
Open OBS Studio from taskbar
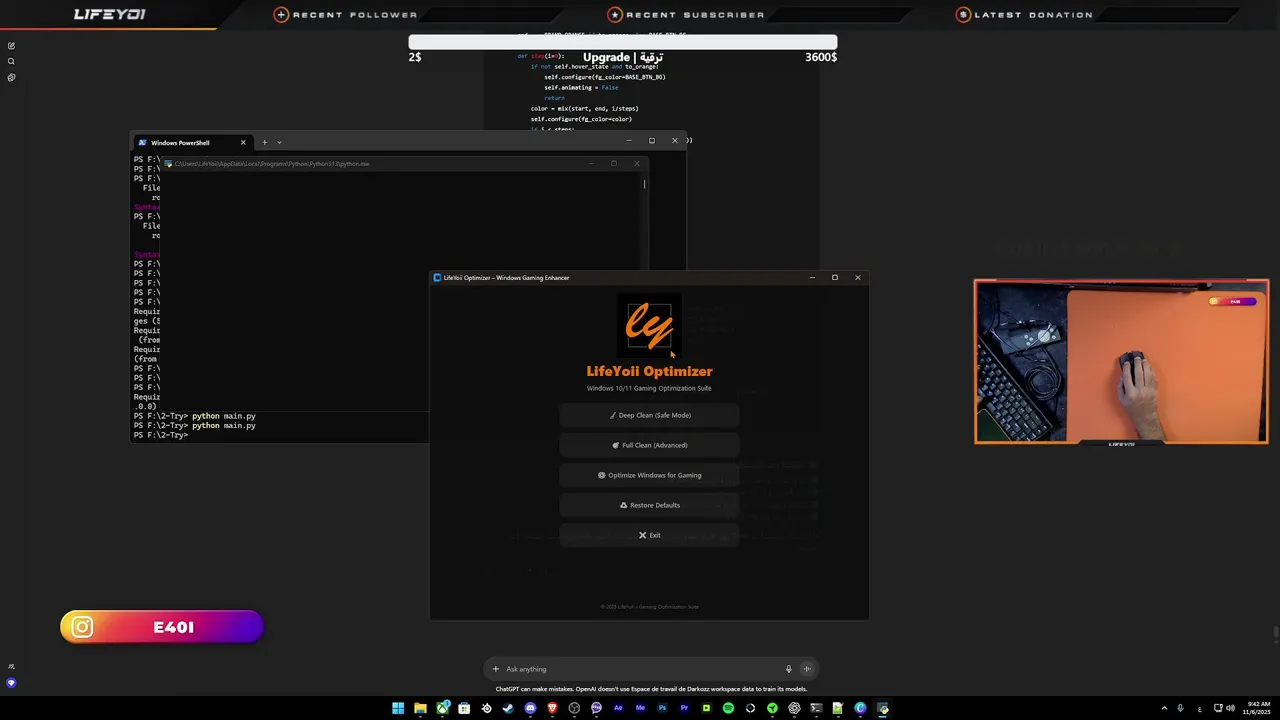(574, 708)
